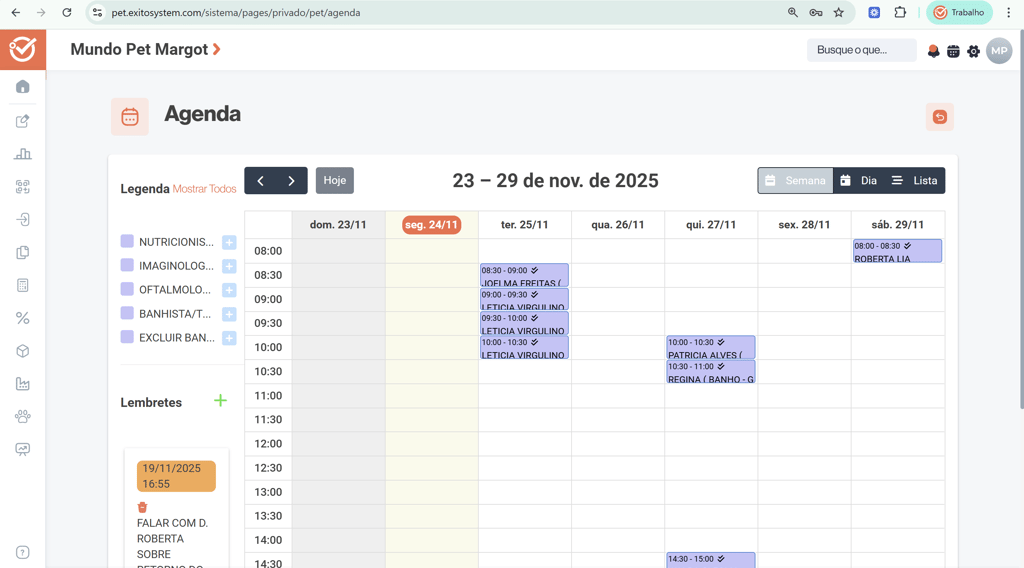Screen dimensions: 1024x568
Task: Click the orange refresh agenda button
Action: [940, 117]
